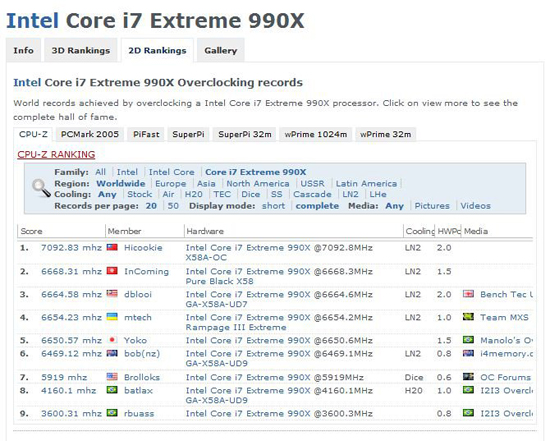Set cooling filter to TEC

tap(222, 194)
